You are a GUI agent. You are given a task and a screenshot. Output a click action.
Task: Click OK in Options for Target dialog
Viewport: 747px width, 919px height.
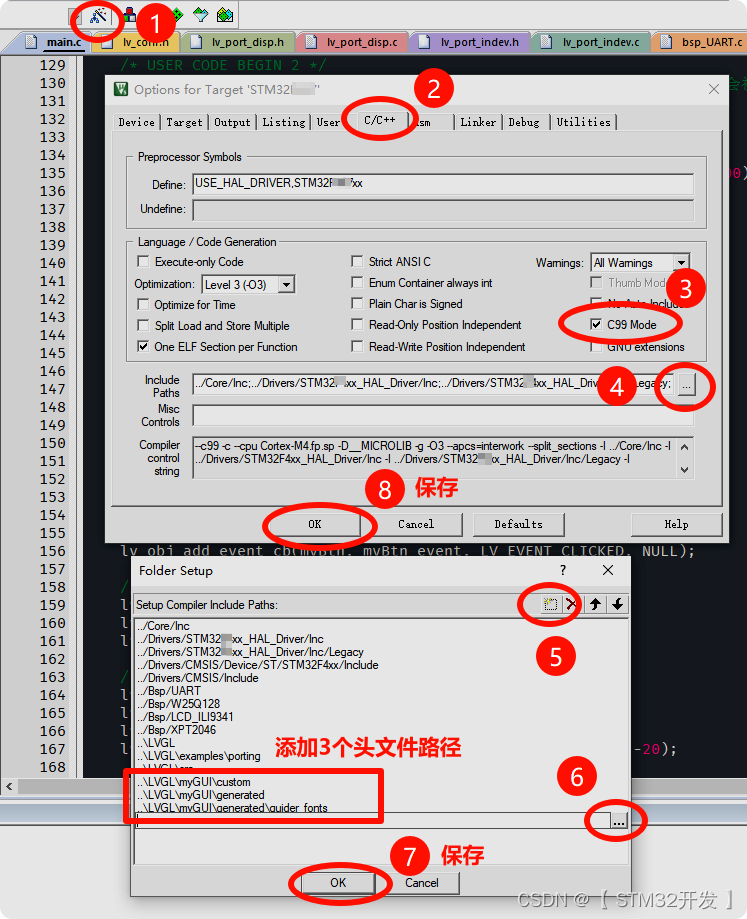tap(315, 524)
